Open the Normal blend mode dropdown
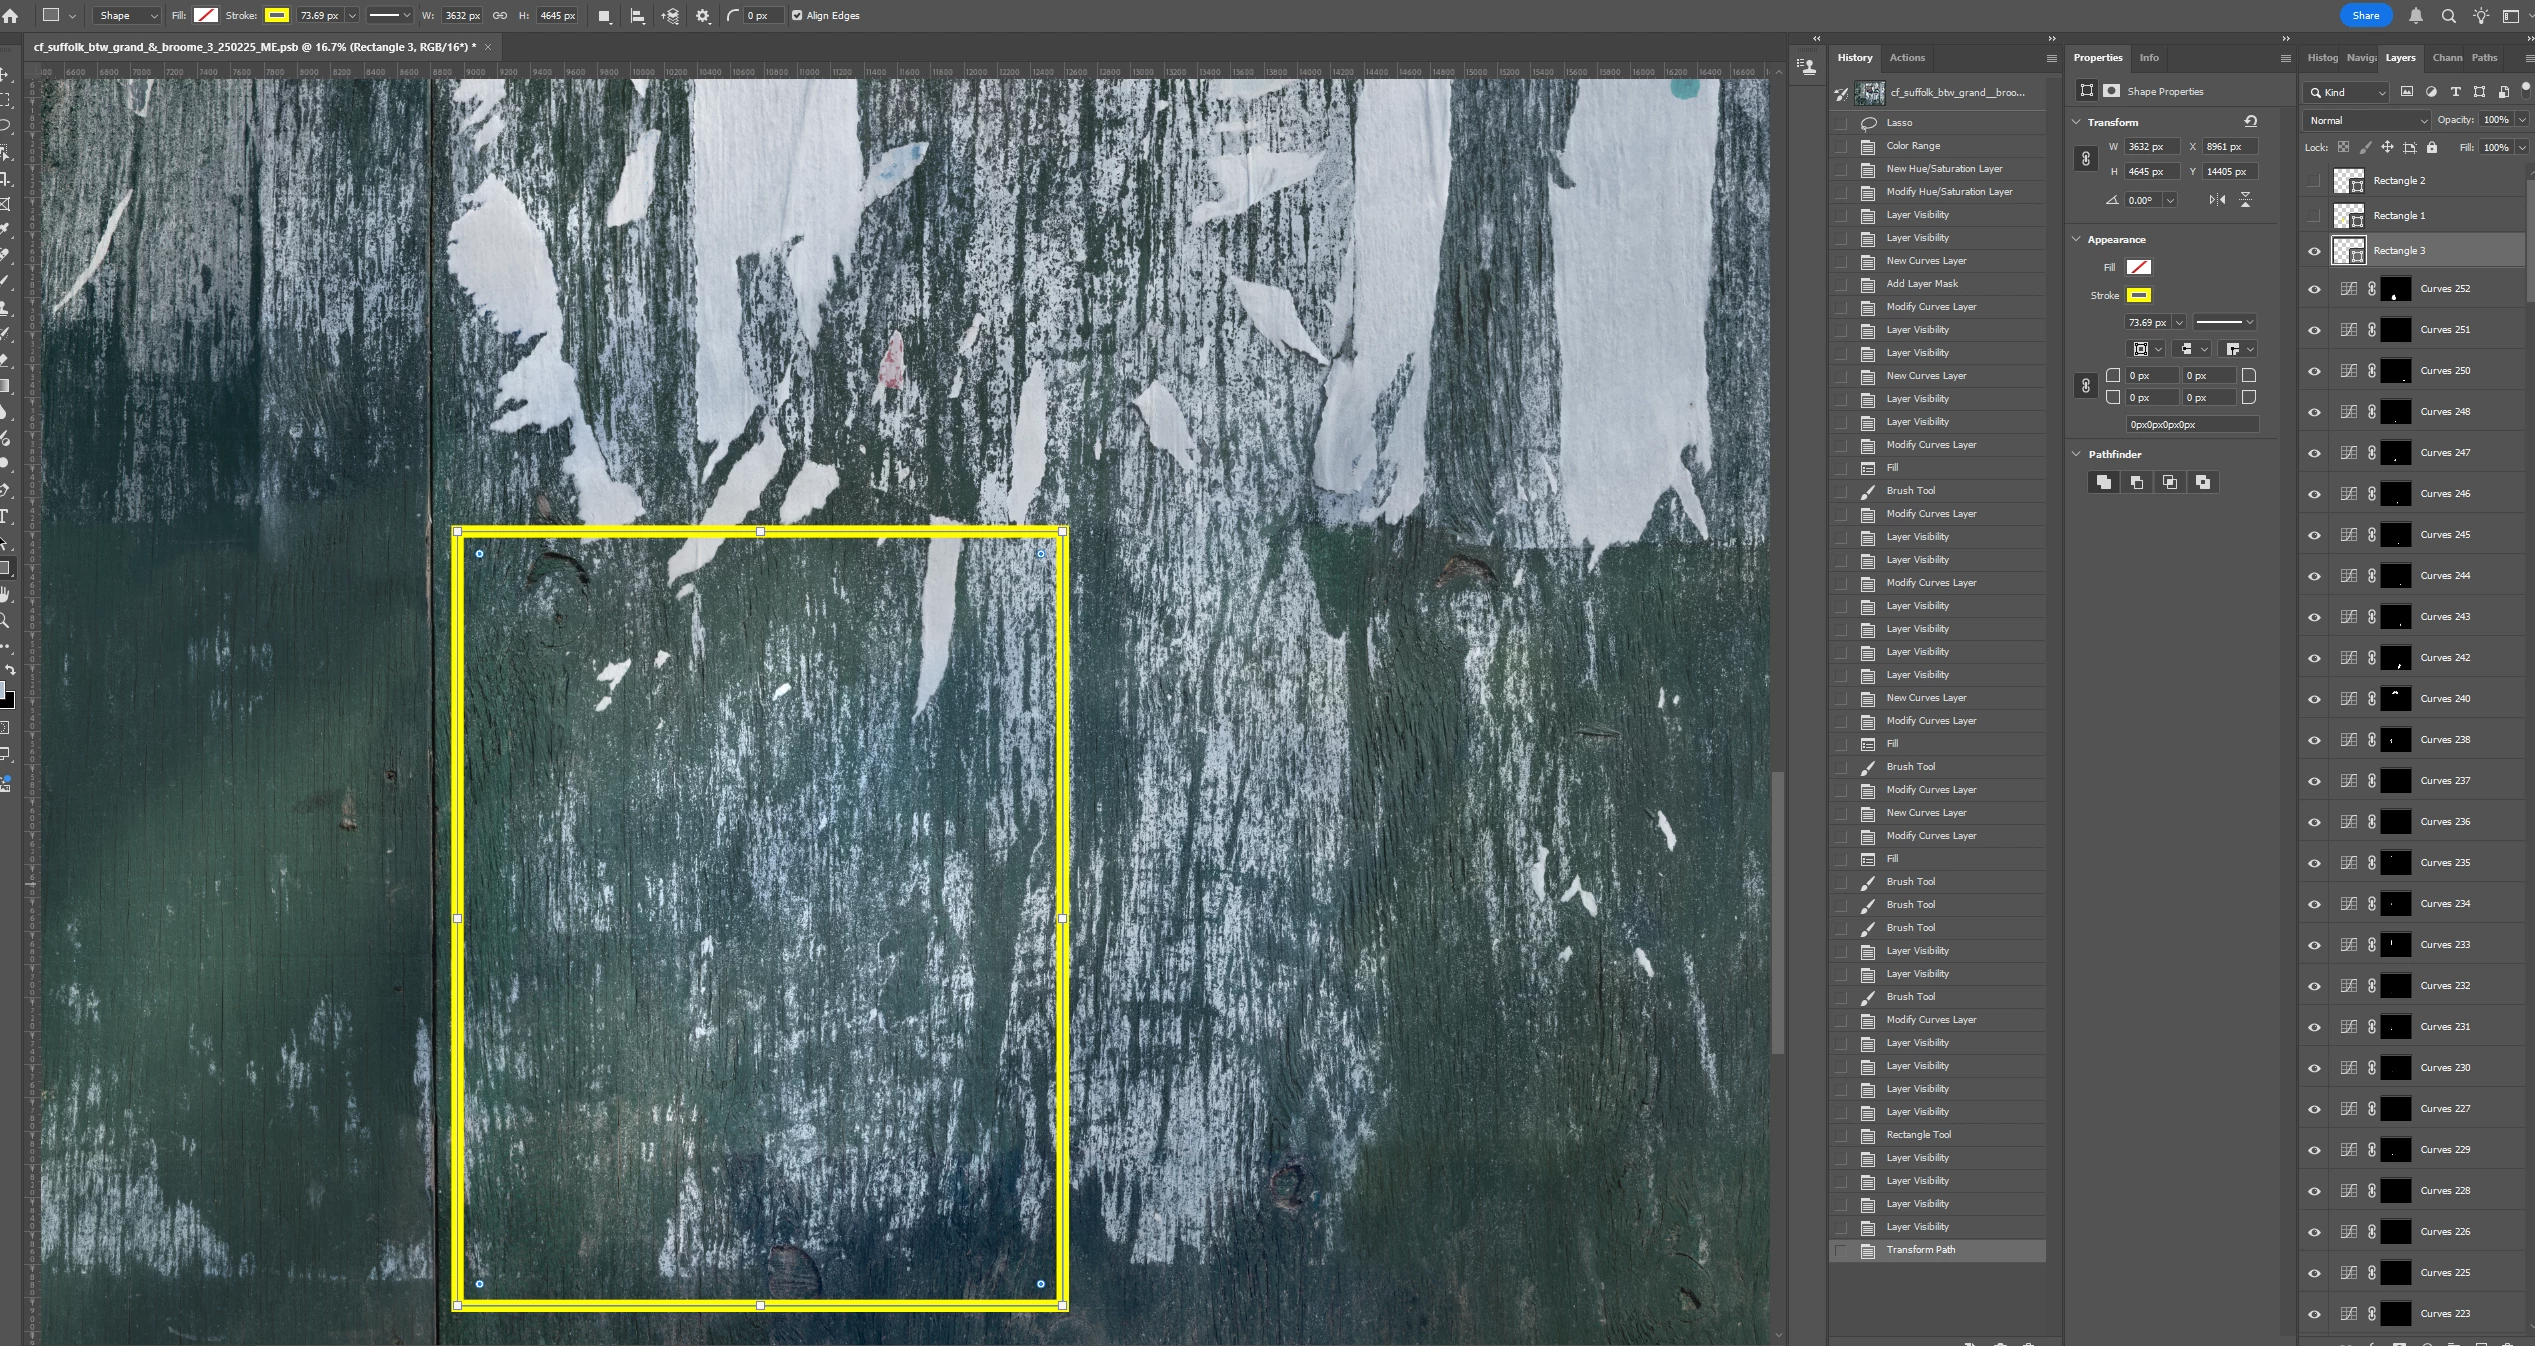The height and width of the screenshot is (1346, 2535). coord(2366,120)
